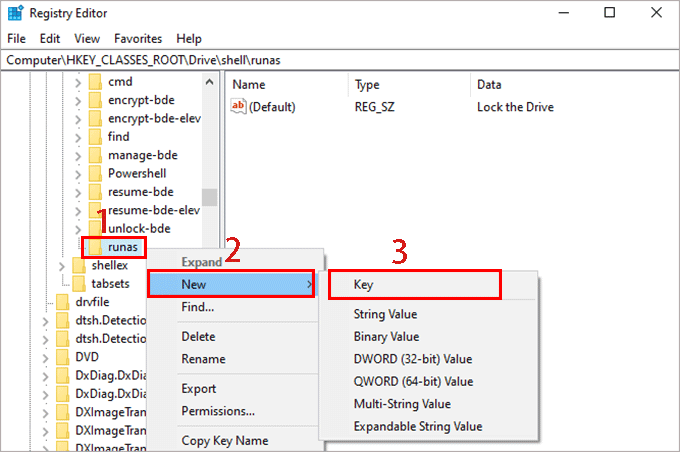Click the drvfile folder icon
The height and width of the screenshot is (452, 680).
coord(62,301)
